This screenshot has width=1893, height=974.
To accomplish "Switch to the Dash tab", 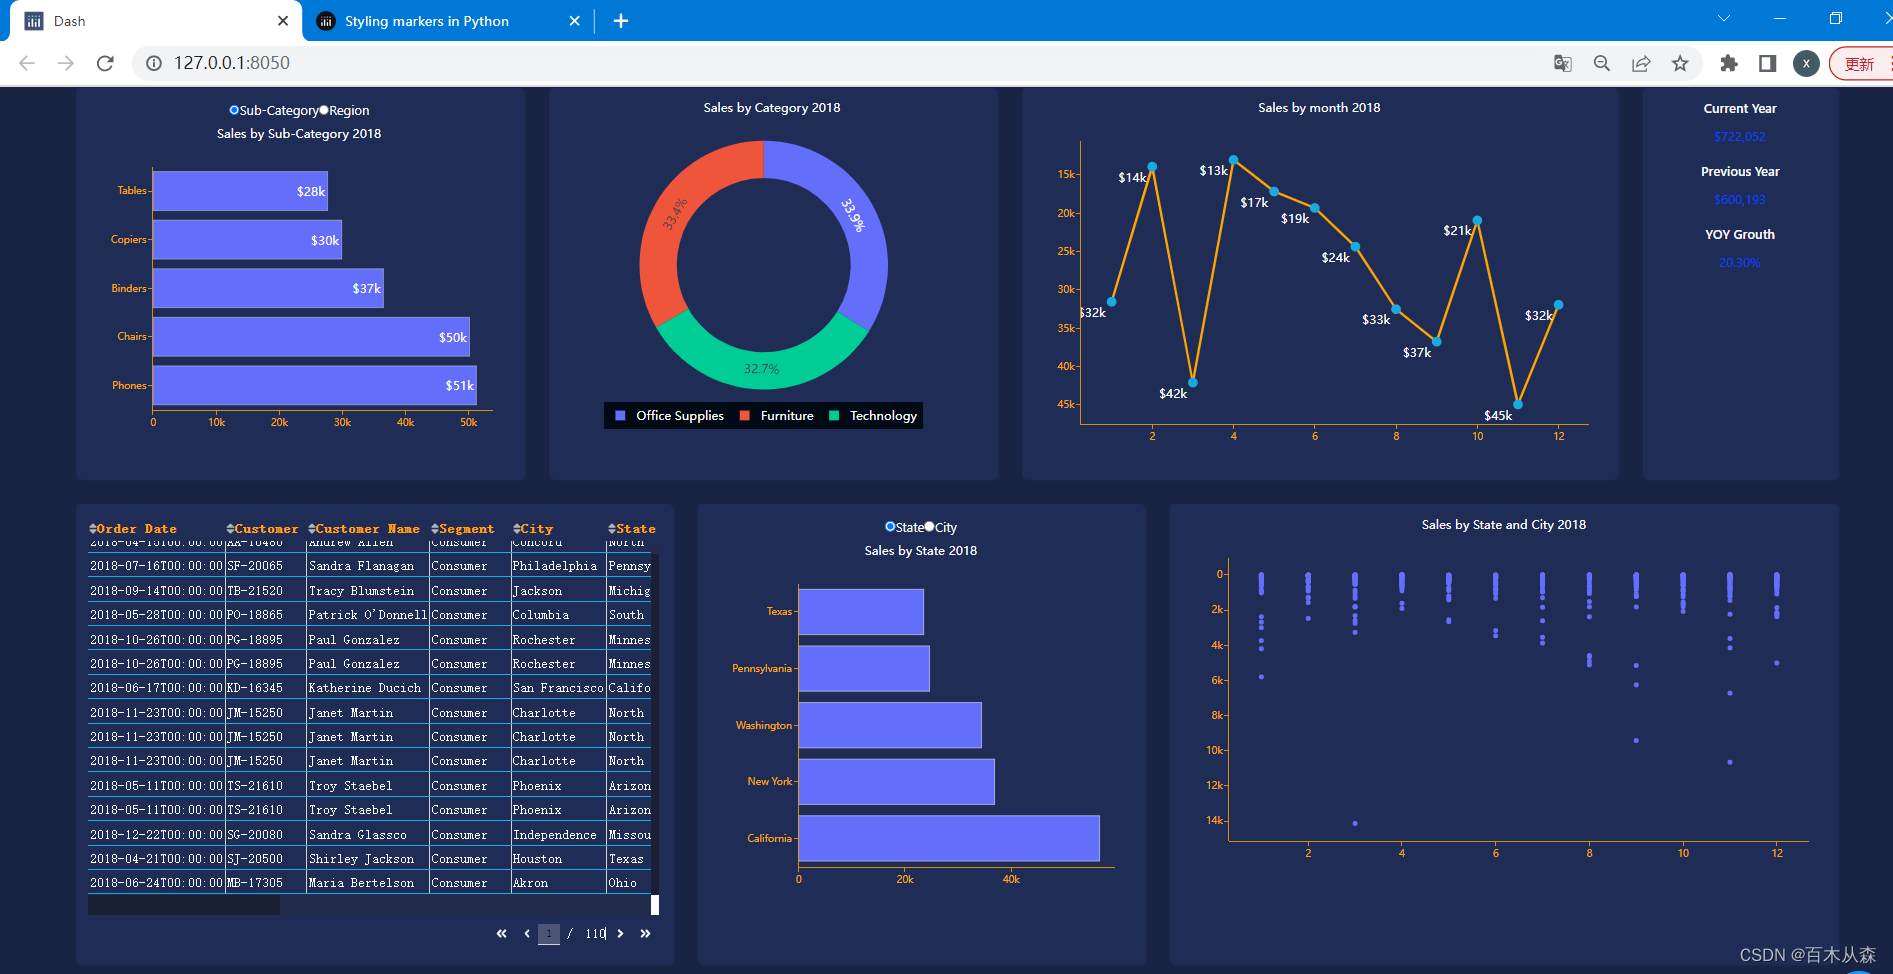I will coord(155,21).
